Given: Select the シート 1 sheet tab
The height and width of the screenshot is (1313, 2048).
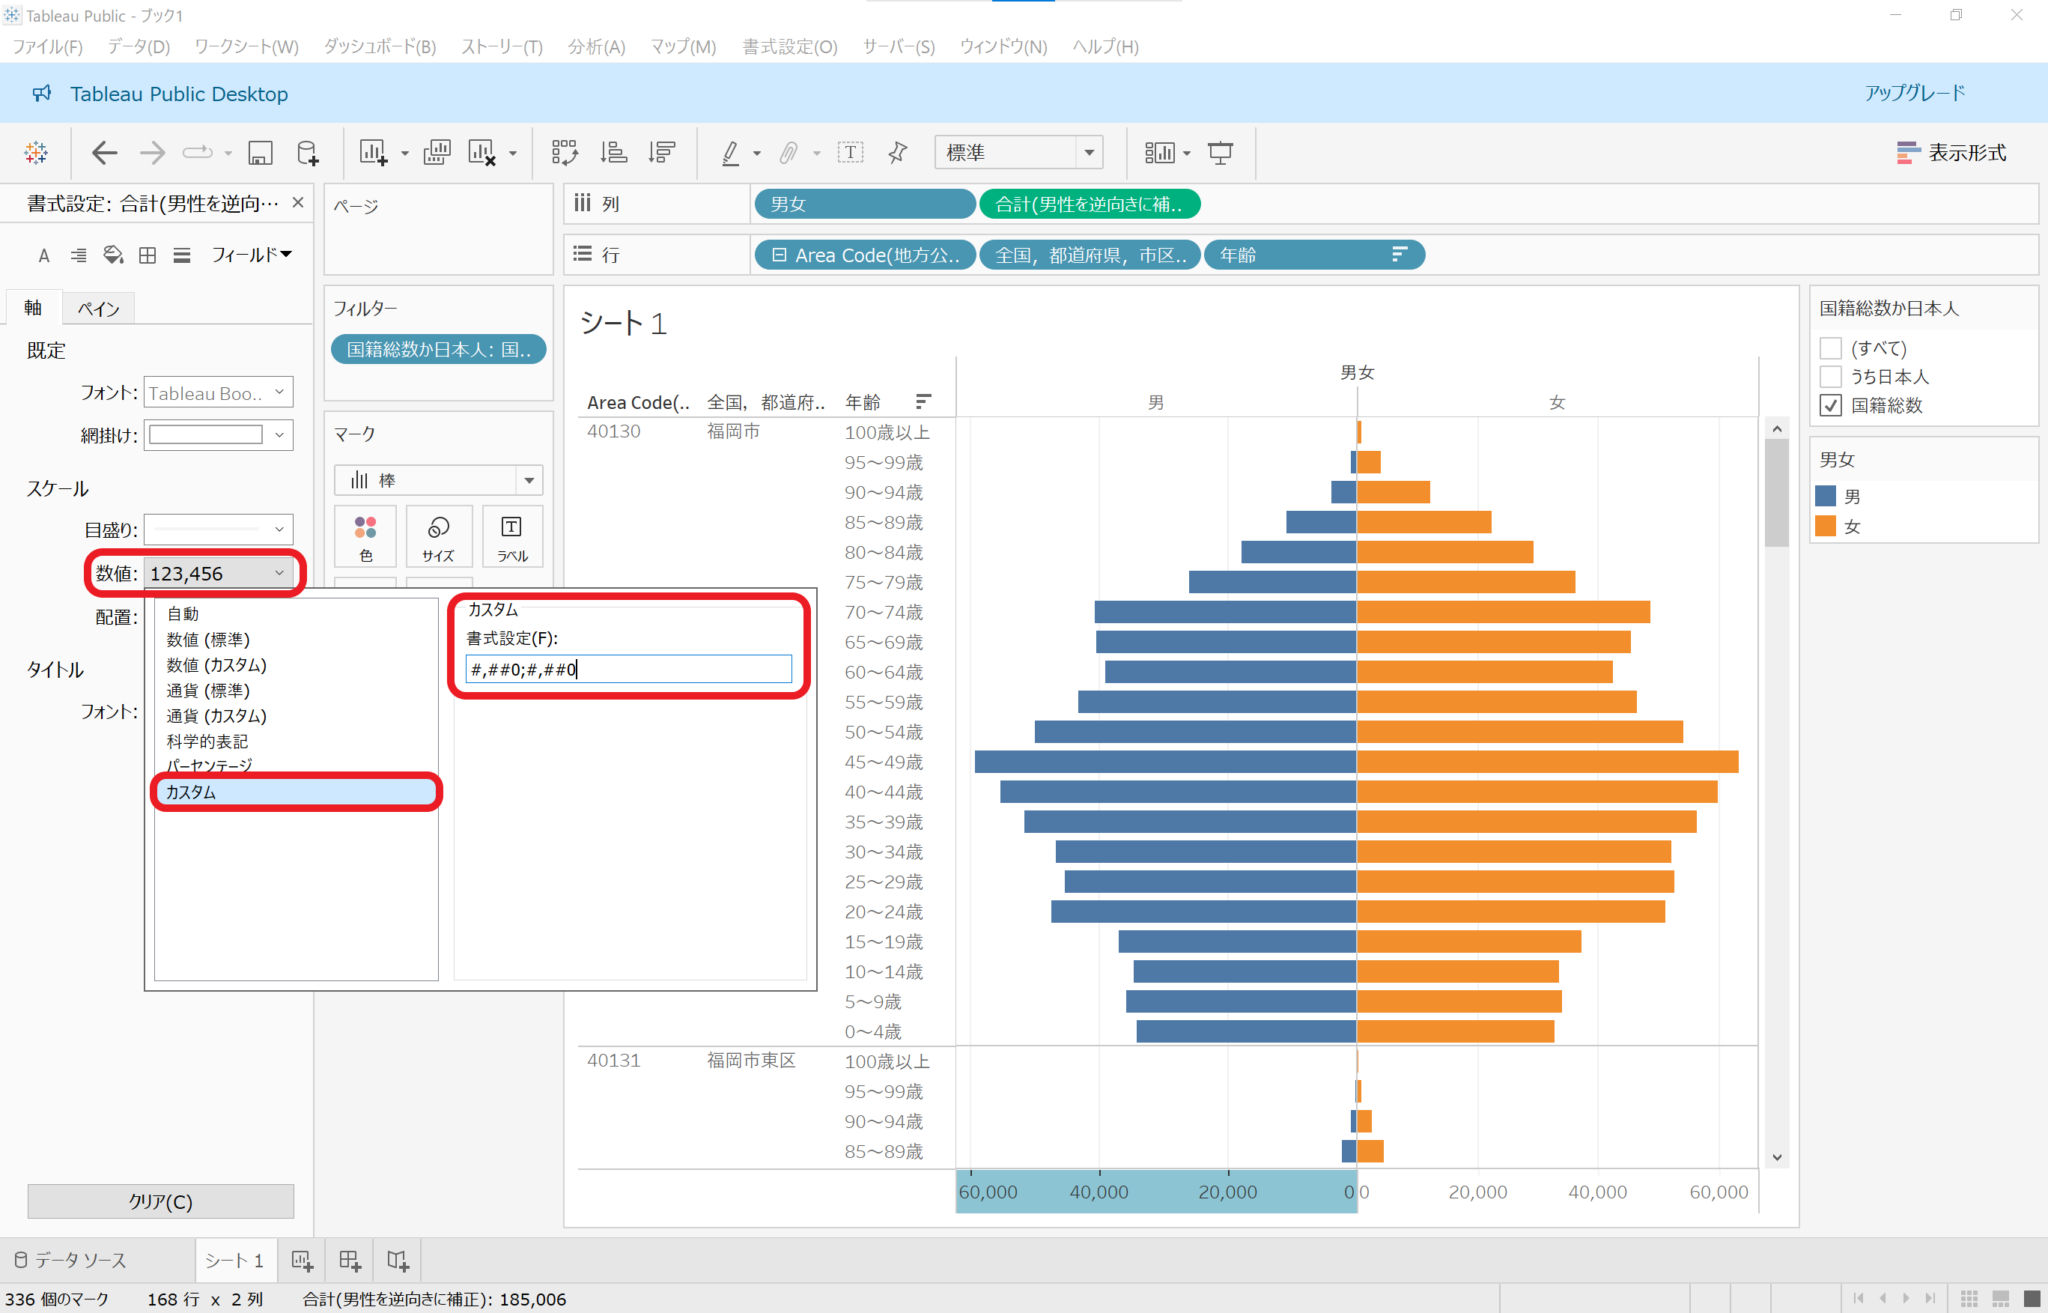Looking at the screenshot, I should (x=235, y=1260).
